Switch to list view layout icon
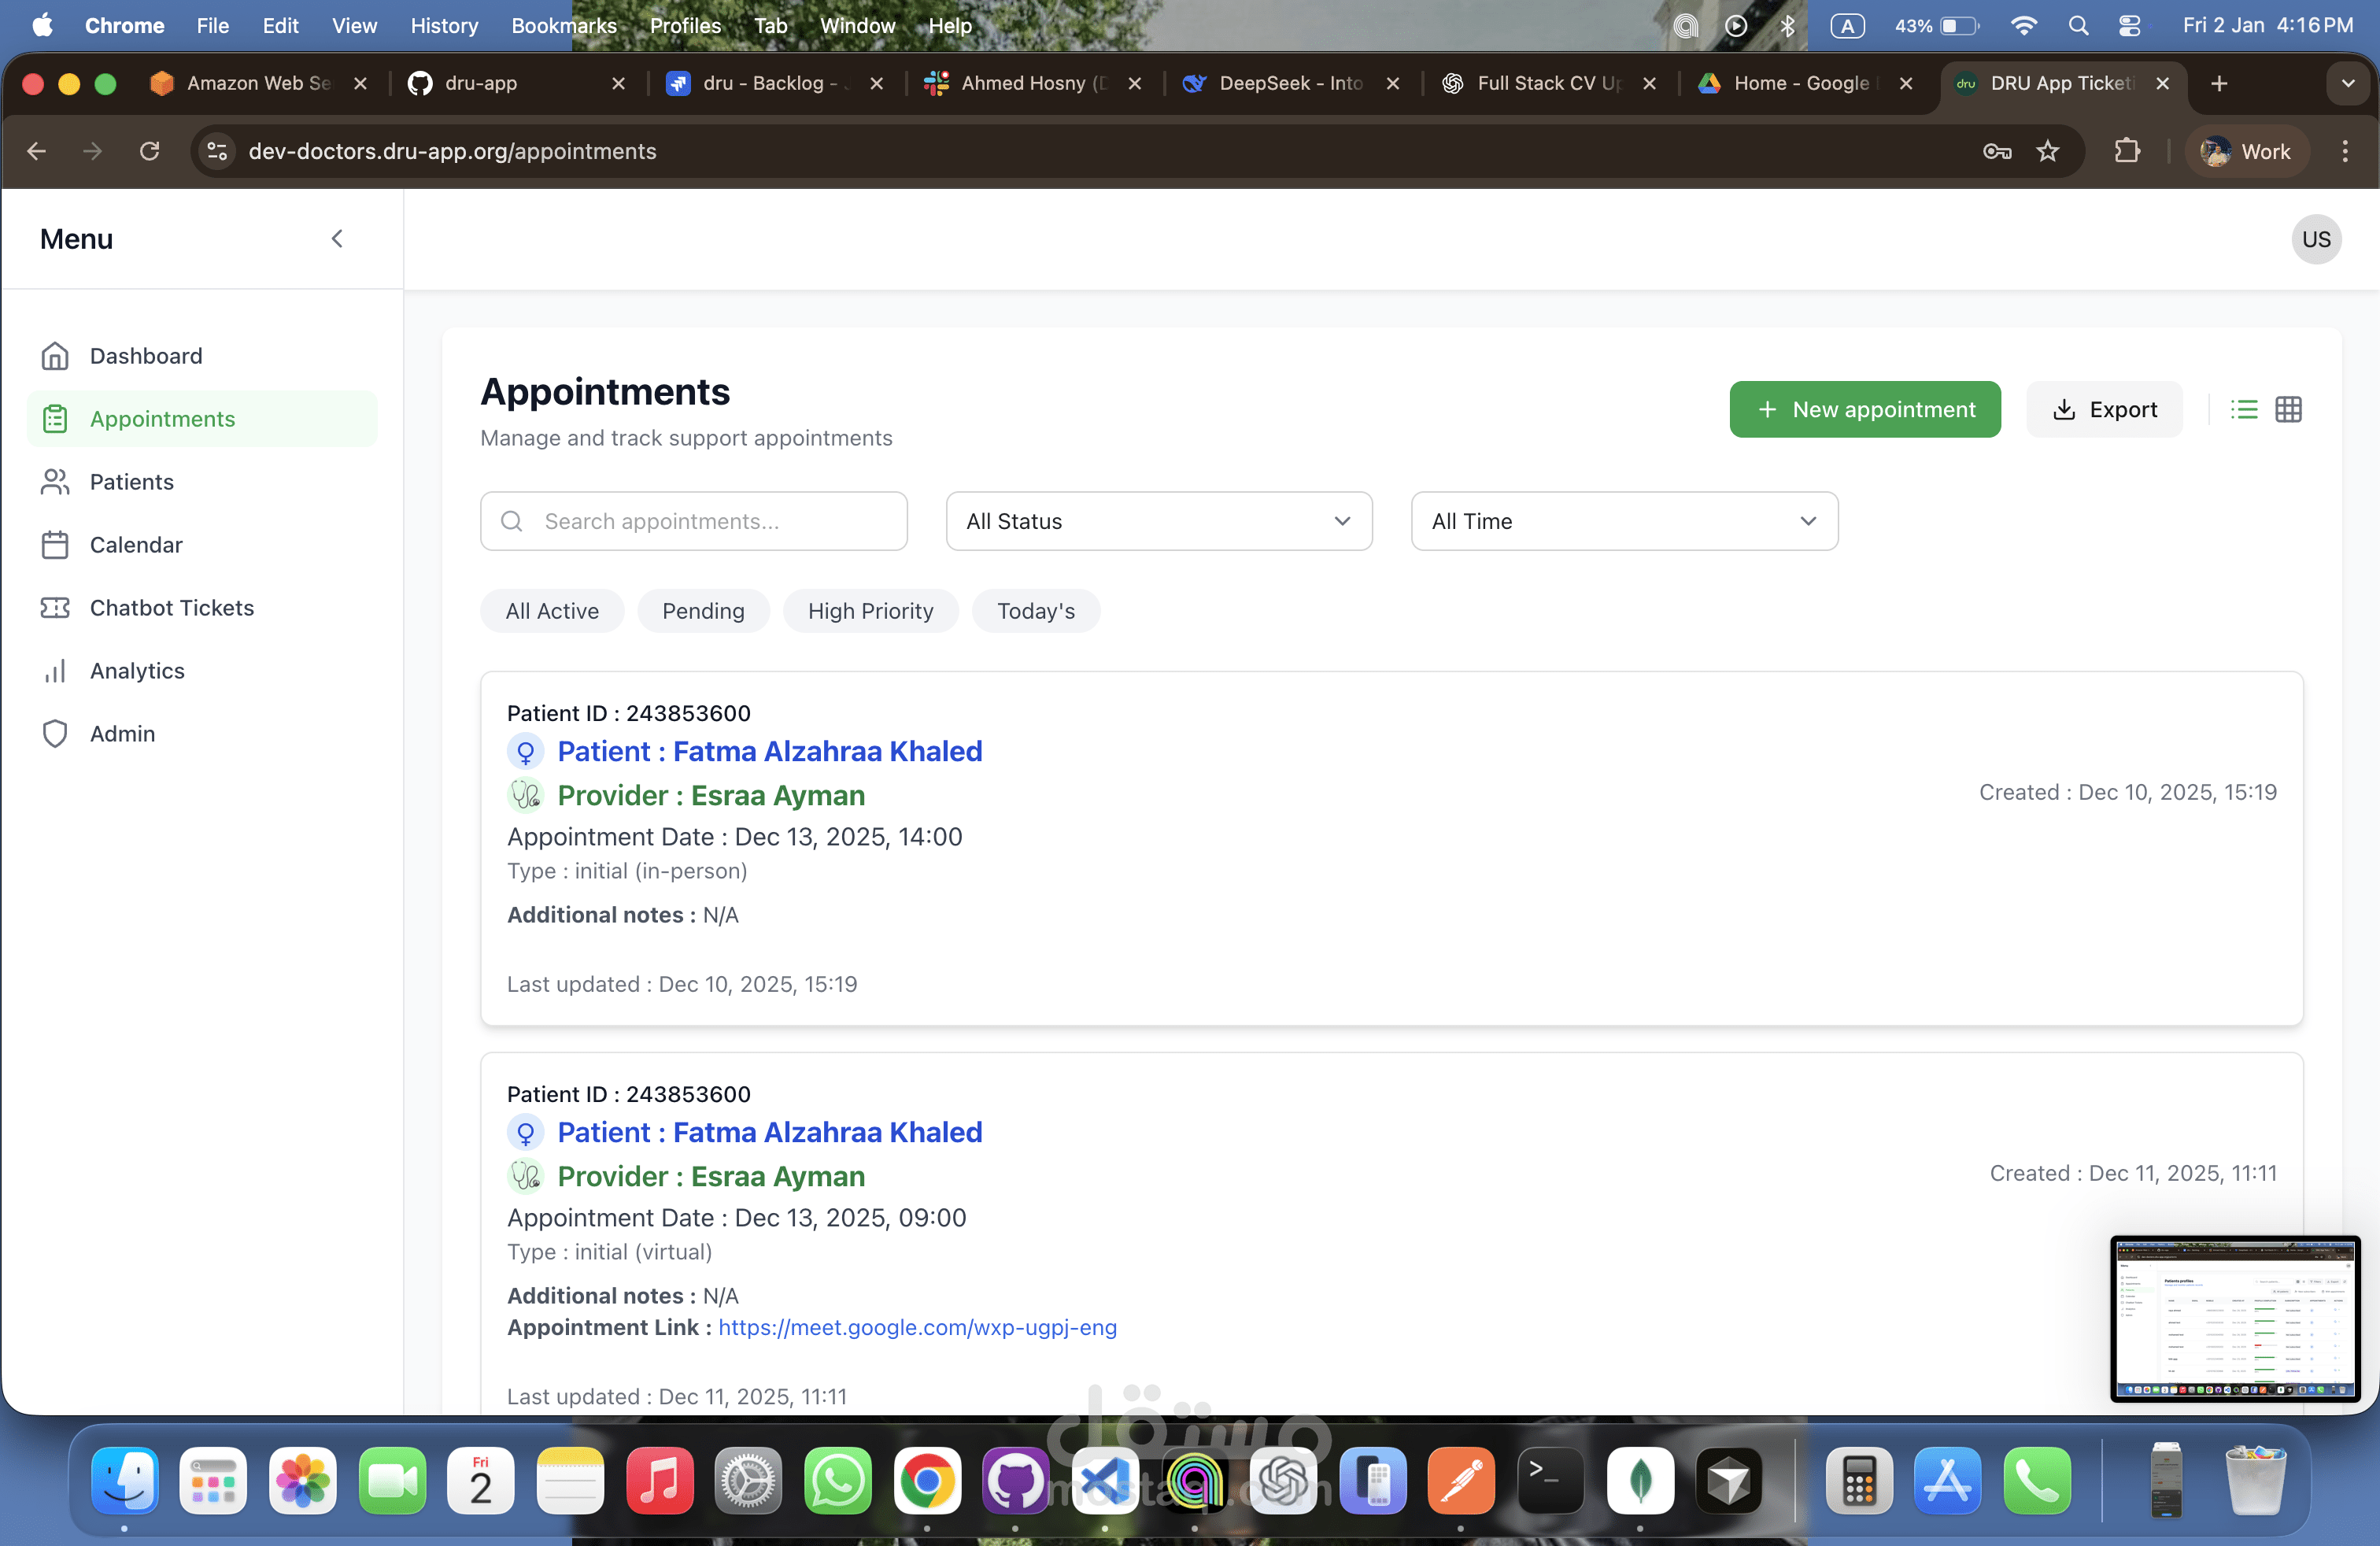The width and height of the screenshot is (2380, 1546). tap(2243, 409)
